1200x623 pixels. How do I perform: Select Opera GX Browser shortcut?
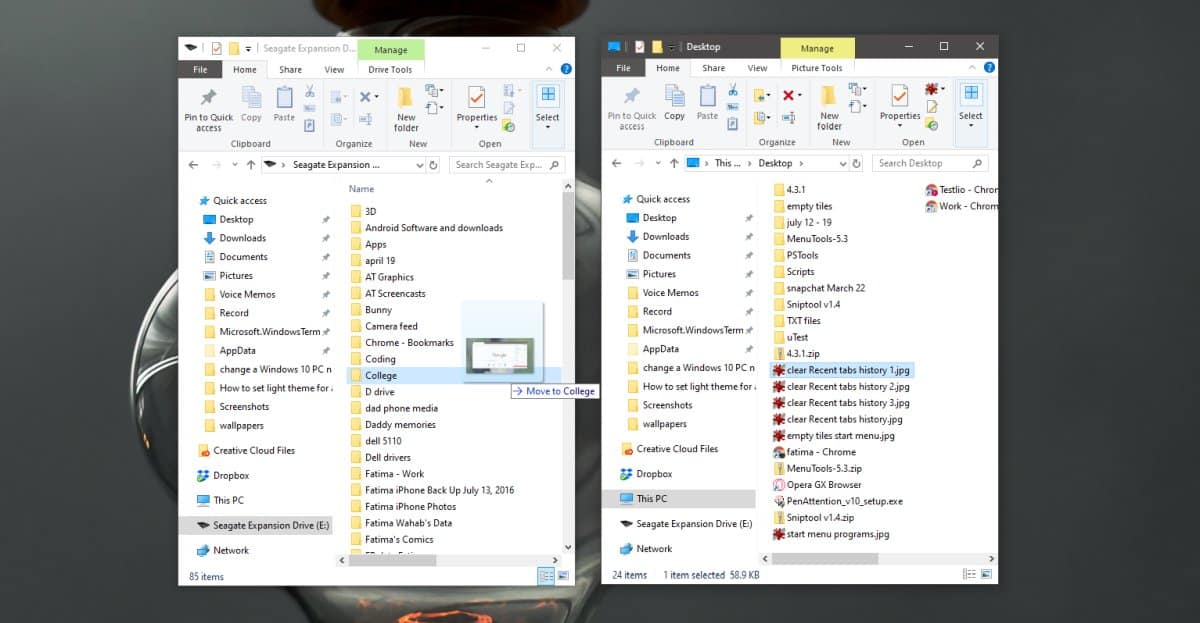click(x=824, y=485)
